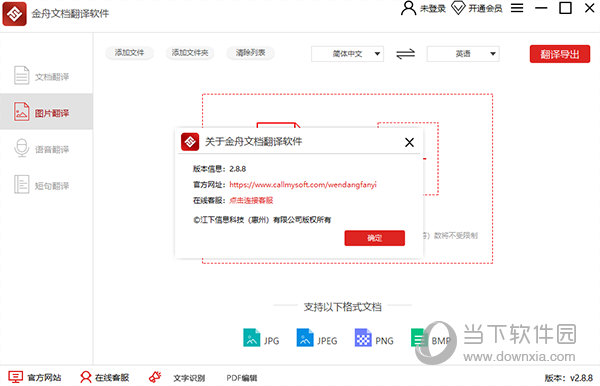The width and height of the screenshot is (600, 386).
Task: Click the JPEG format icon
Action: 305,338
